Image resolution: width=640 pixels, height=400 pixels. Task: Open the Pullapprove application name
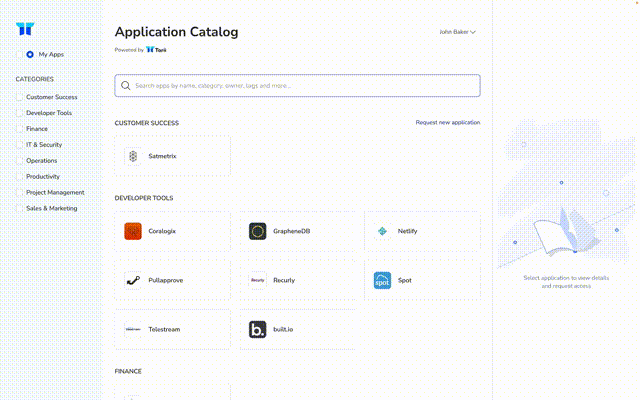pos(166,280)
